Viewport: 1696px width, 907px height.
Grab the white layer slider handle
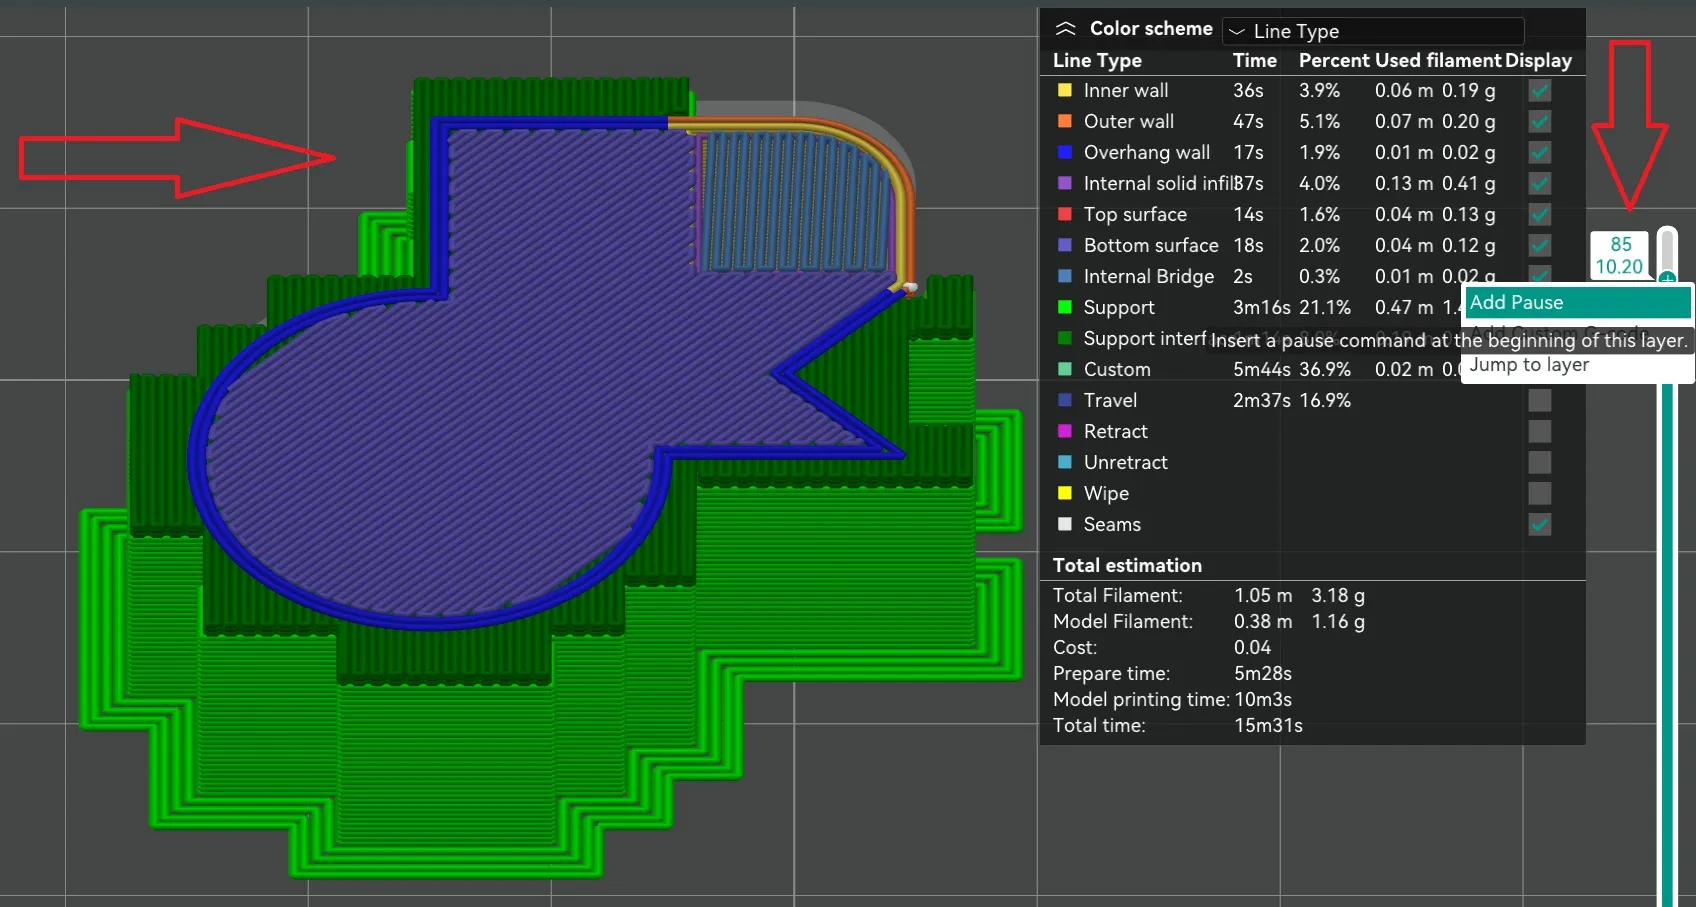coord(1667,248)
